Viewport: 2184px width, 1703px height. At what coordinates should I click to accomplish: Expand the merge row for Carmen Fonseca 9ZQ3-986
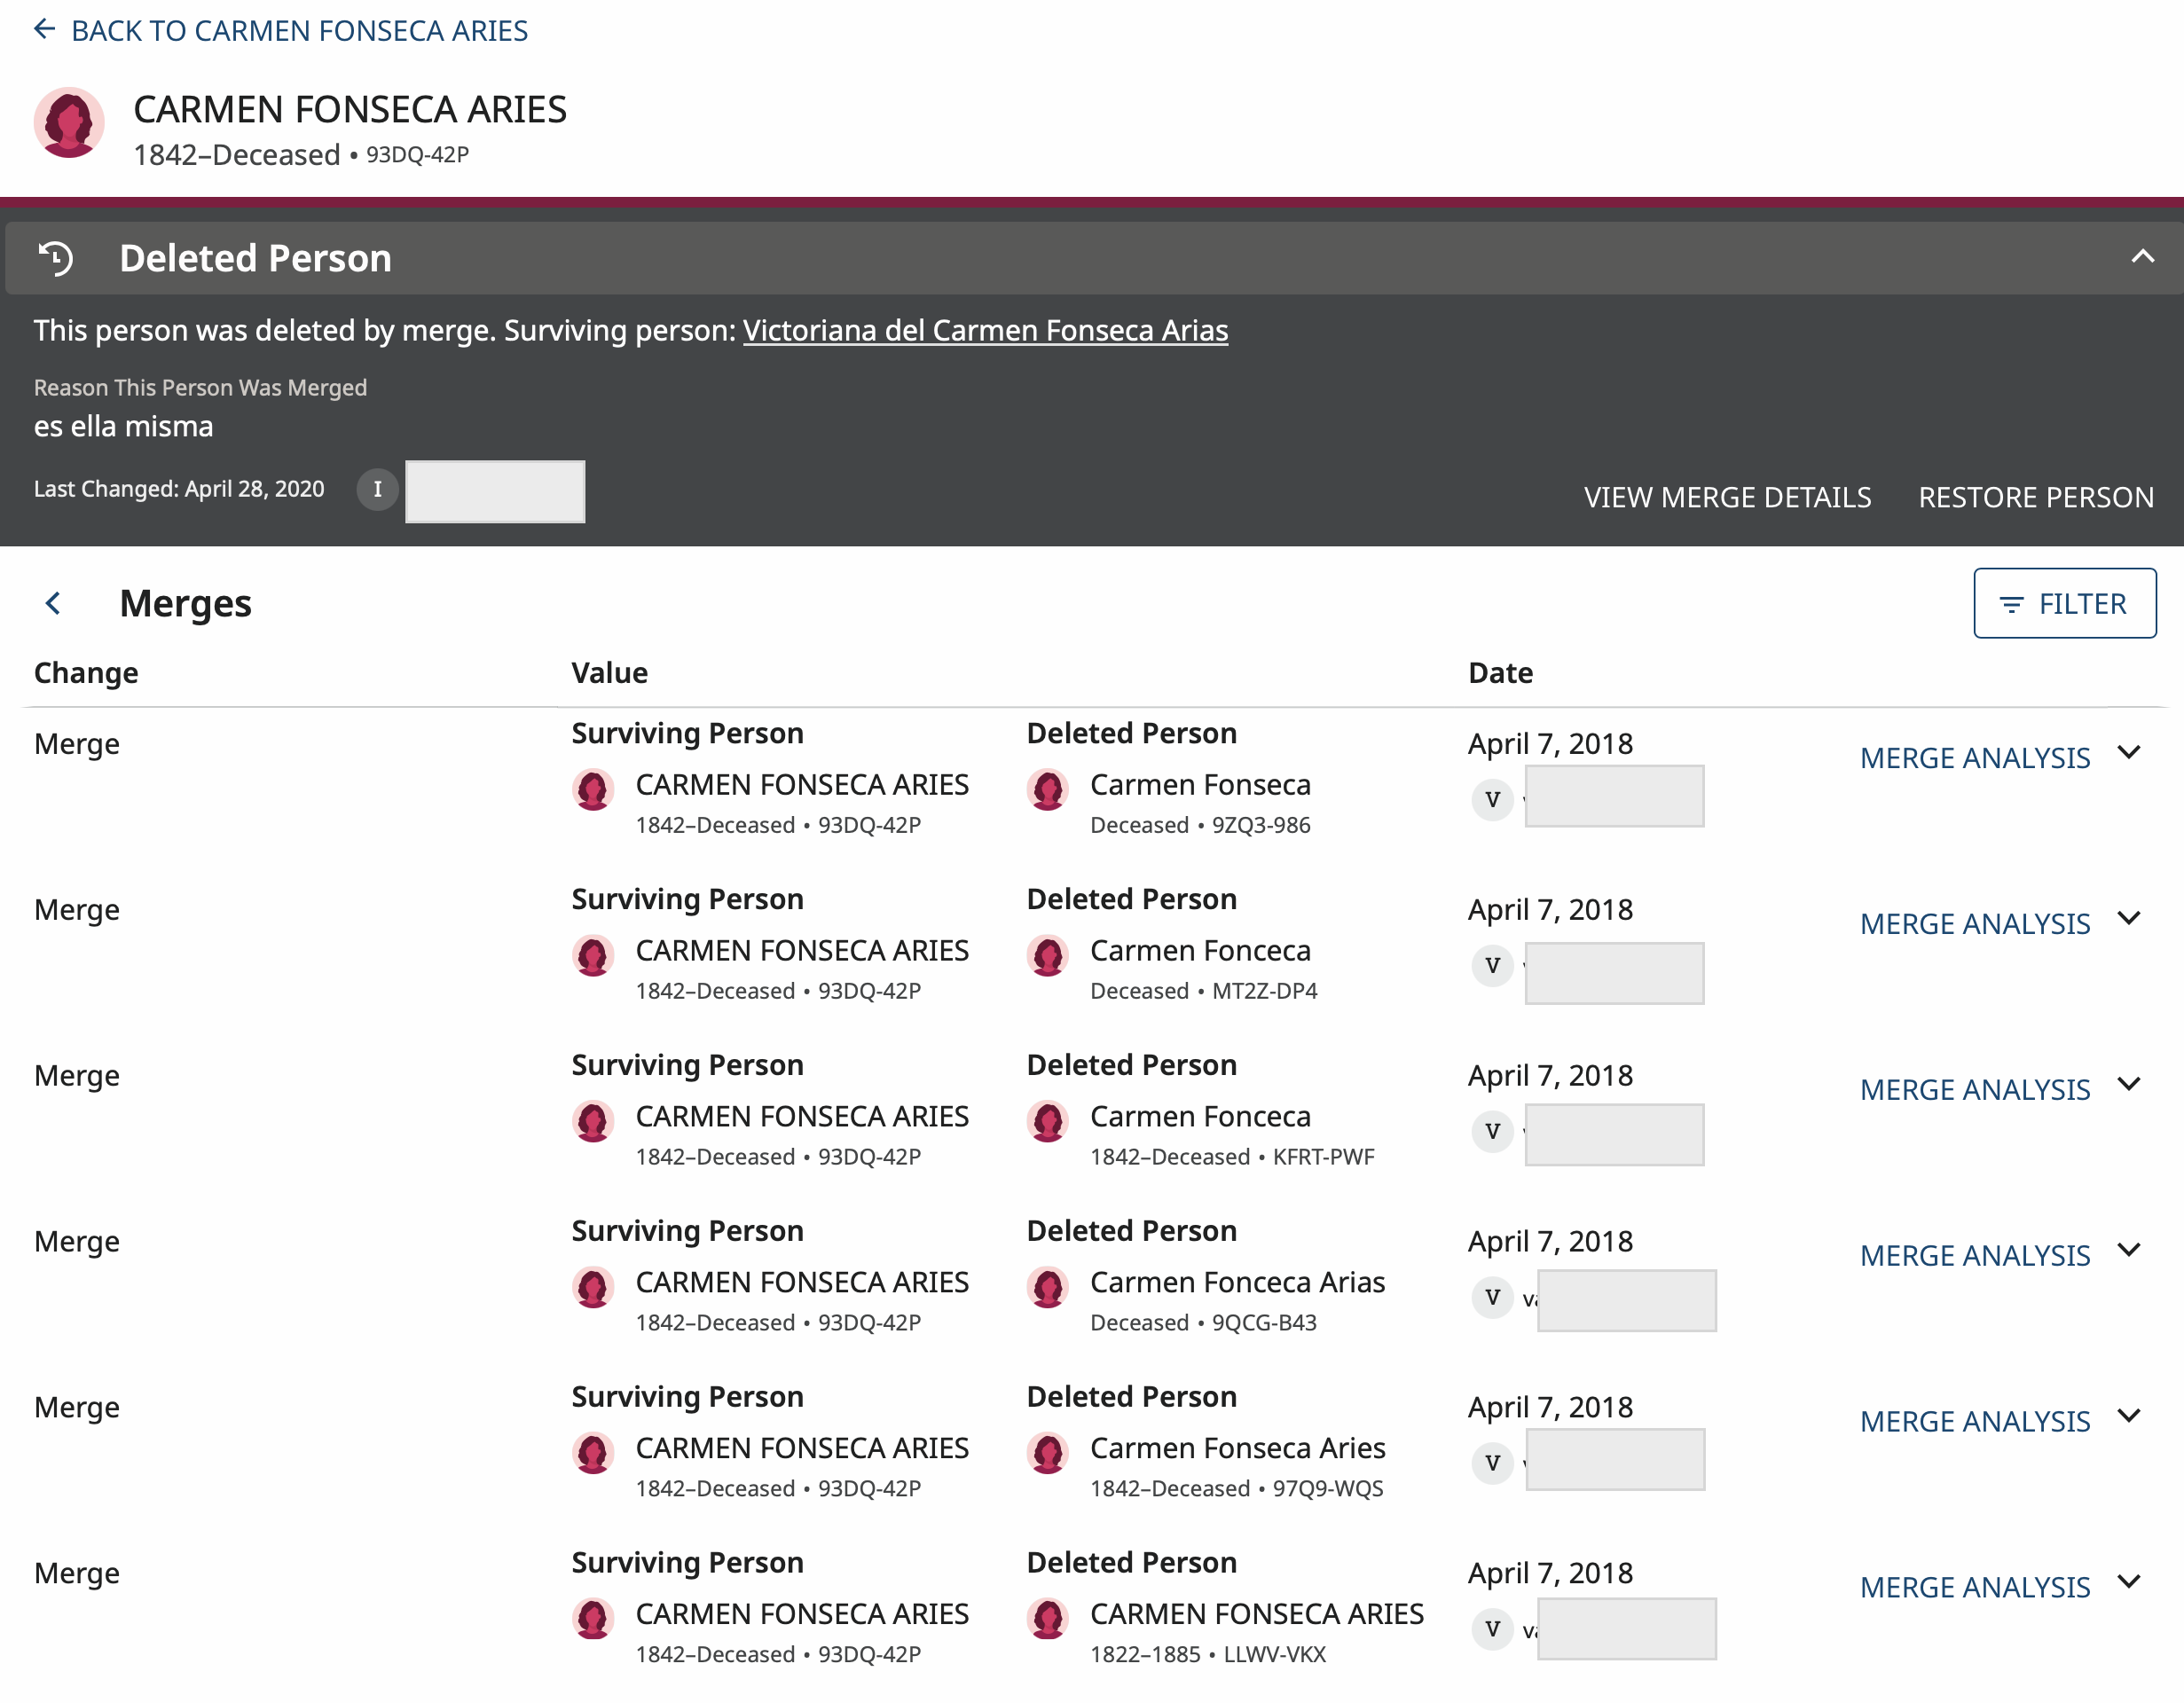2130,753
